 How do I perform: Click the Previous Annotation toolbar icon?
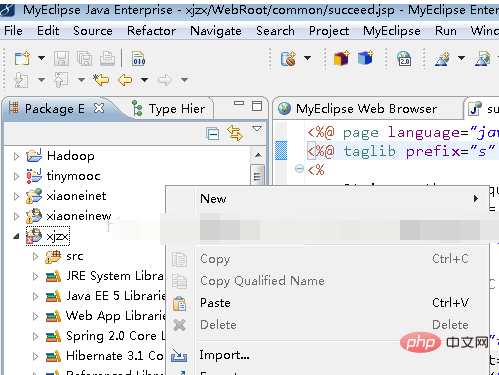click(x=61, y=80)
